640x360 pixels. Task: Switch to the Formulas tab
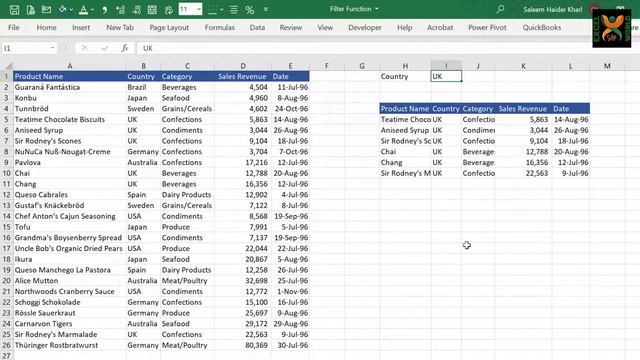pos(220,27)
